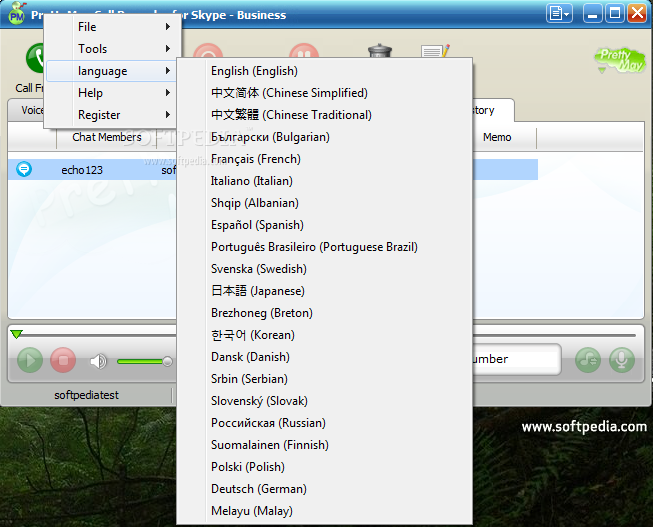Open the Help submenu

coord(112,92)
